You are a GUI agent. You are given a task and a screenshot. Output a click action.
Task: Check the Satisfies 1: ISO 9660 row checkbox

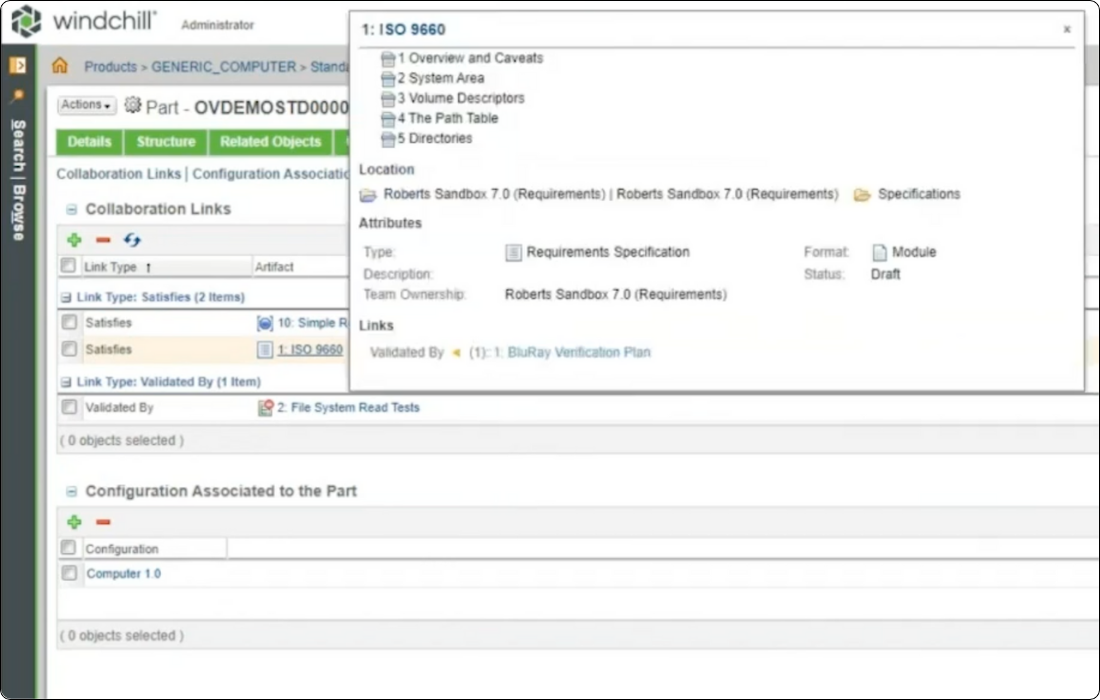point(69,349)
